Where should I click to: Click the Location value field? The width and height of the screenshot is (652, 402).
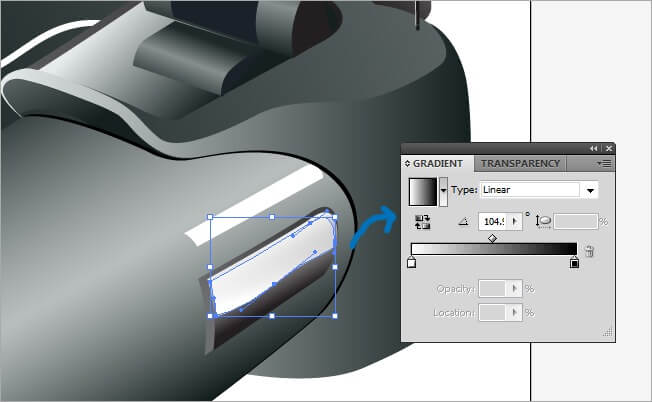(x=493, y=313)
